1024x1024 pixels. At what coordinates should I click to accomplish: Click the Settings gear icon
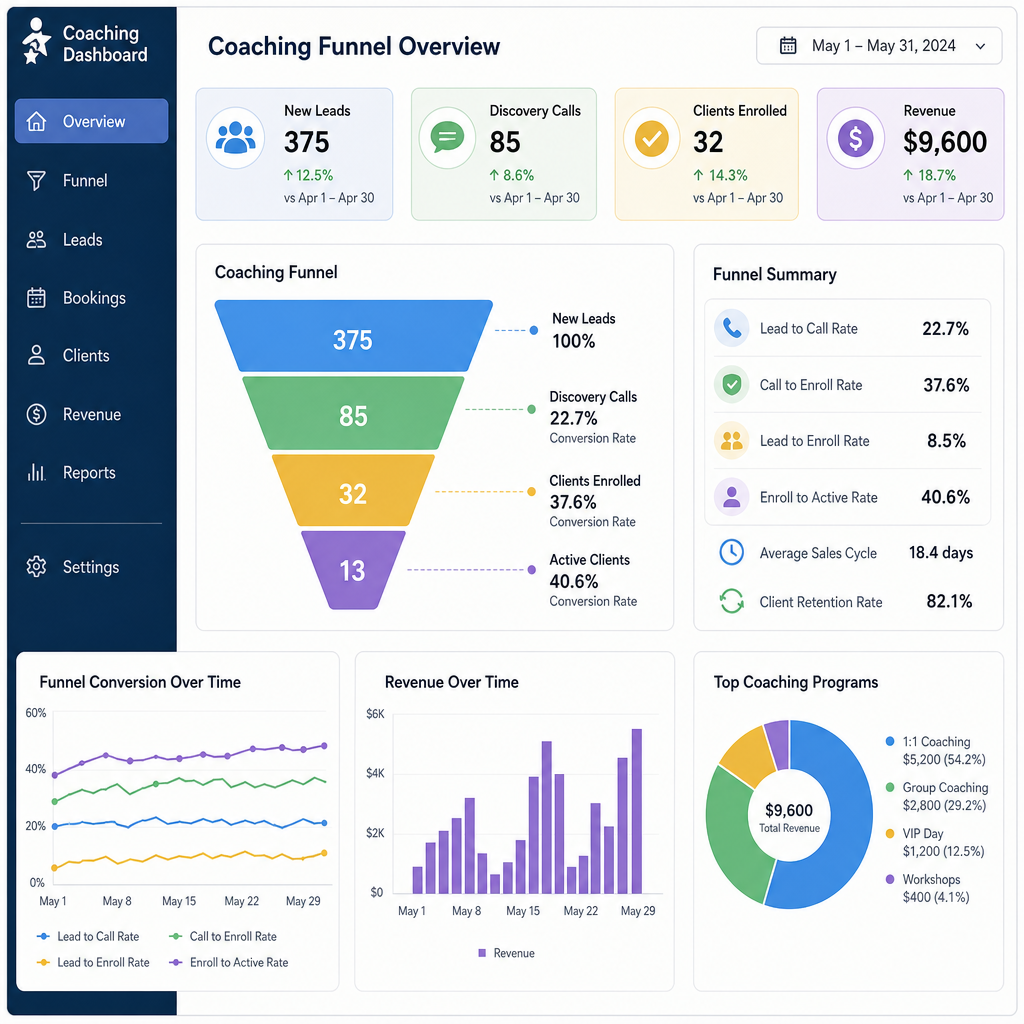point(37,566)
